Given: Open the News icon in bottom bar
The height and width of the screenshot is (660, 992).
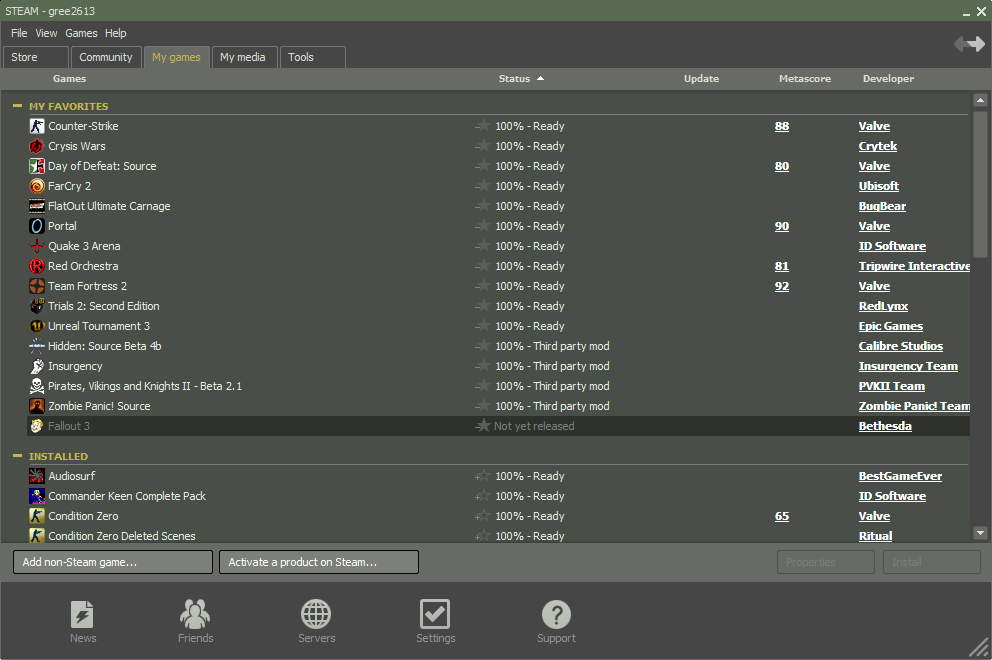Looking at the screenshot, I should 83,615.
